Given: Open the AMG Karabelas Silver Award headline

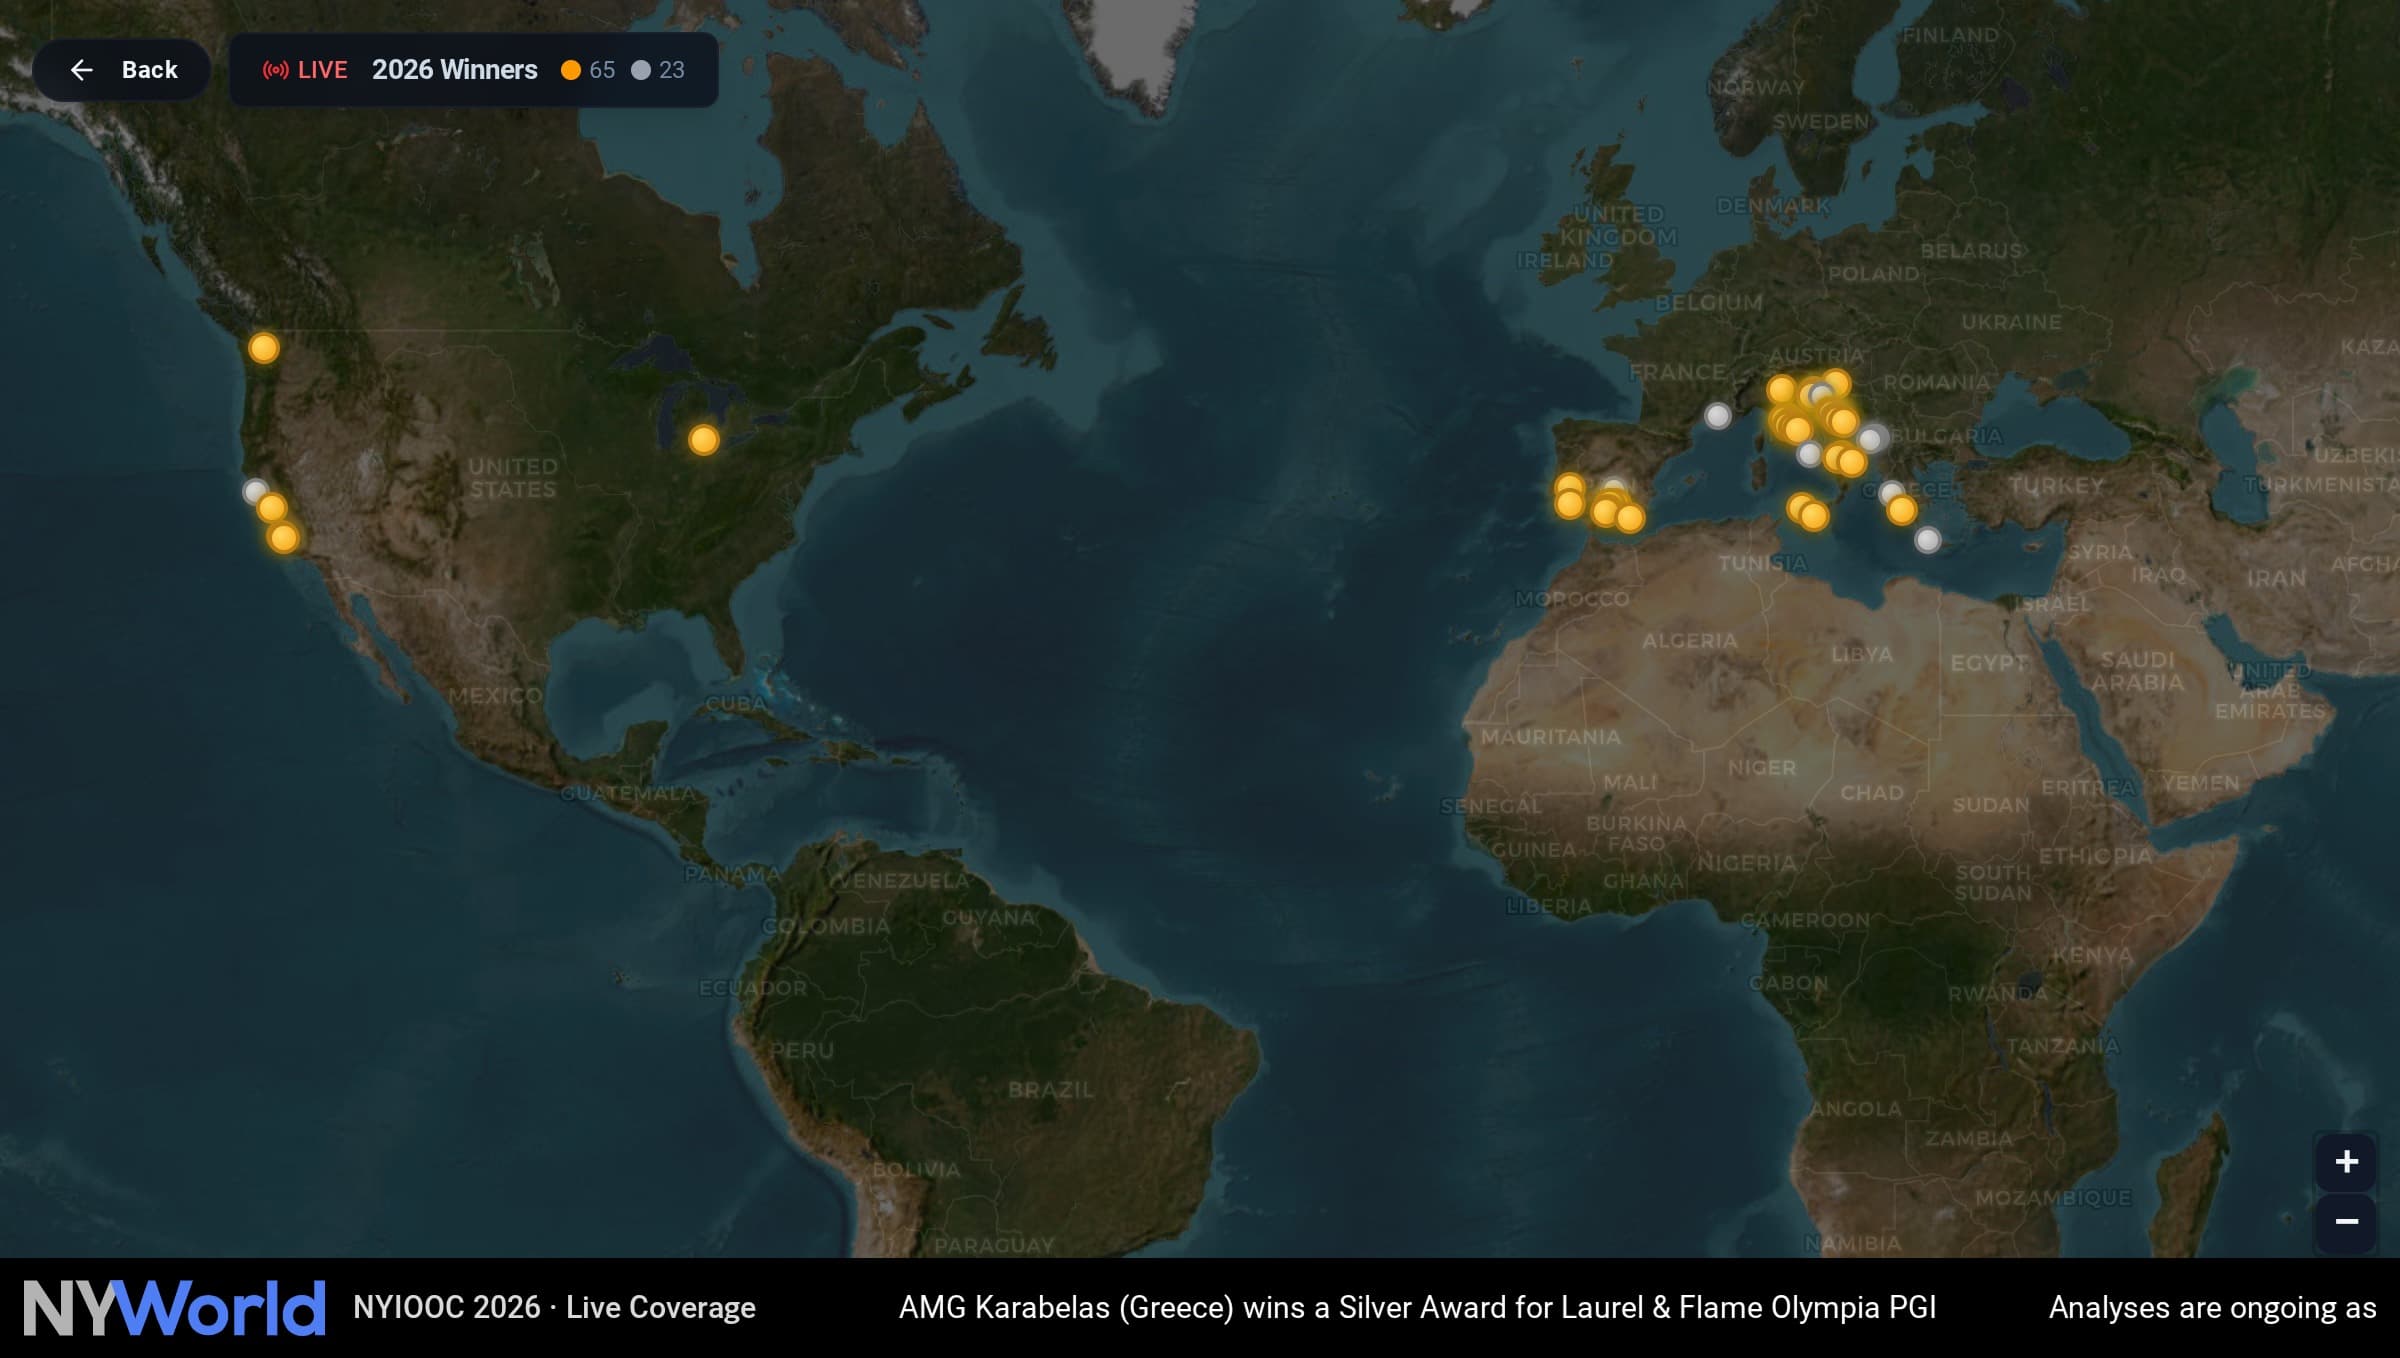Looking at the screenshot, I should tap(1417, 1307).
